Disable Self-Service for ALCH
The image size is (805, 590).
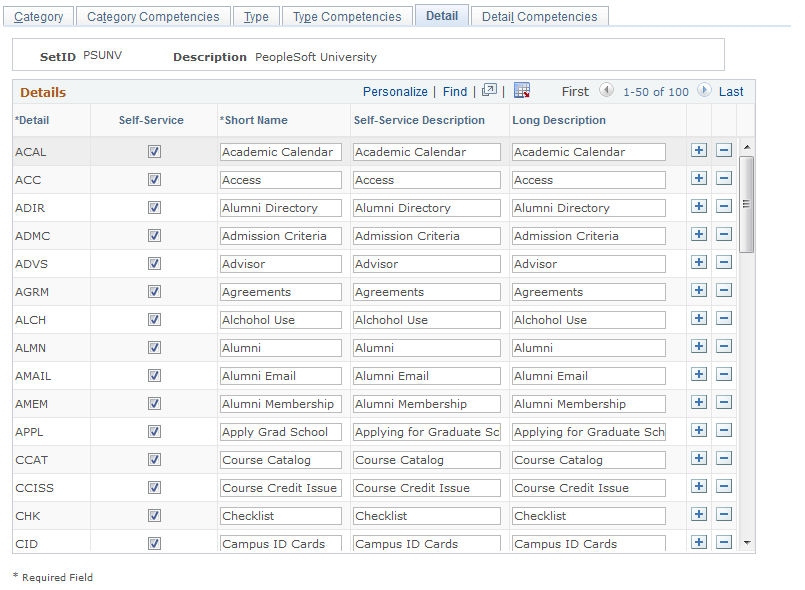tap(155, 319)
